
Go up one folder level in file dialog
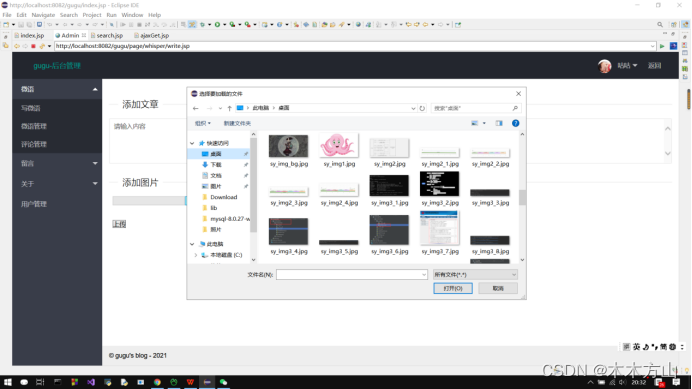[229, 108]
